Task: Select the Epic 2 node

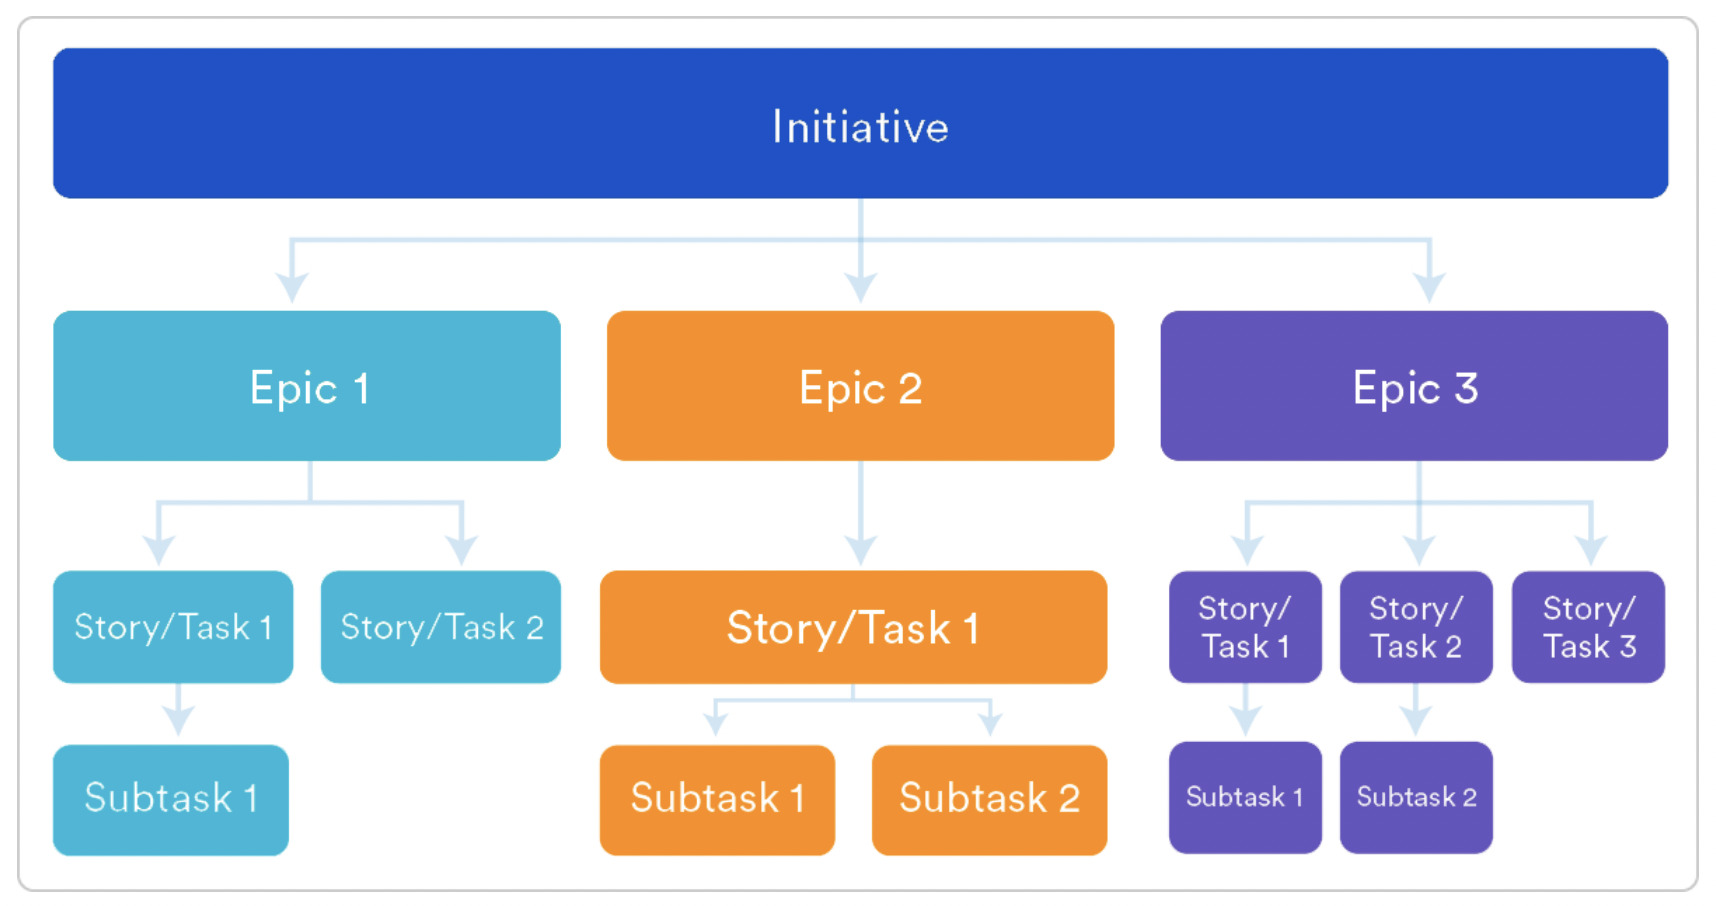Action: (x=858, y=385)
